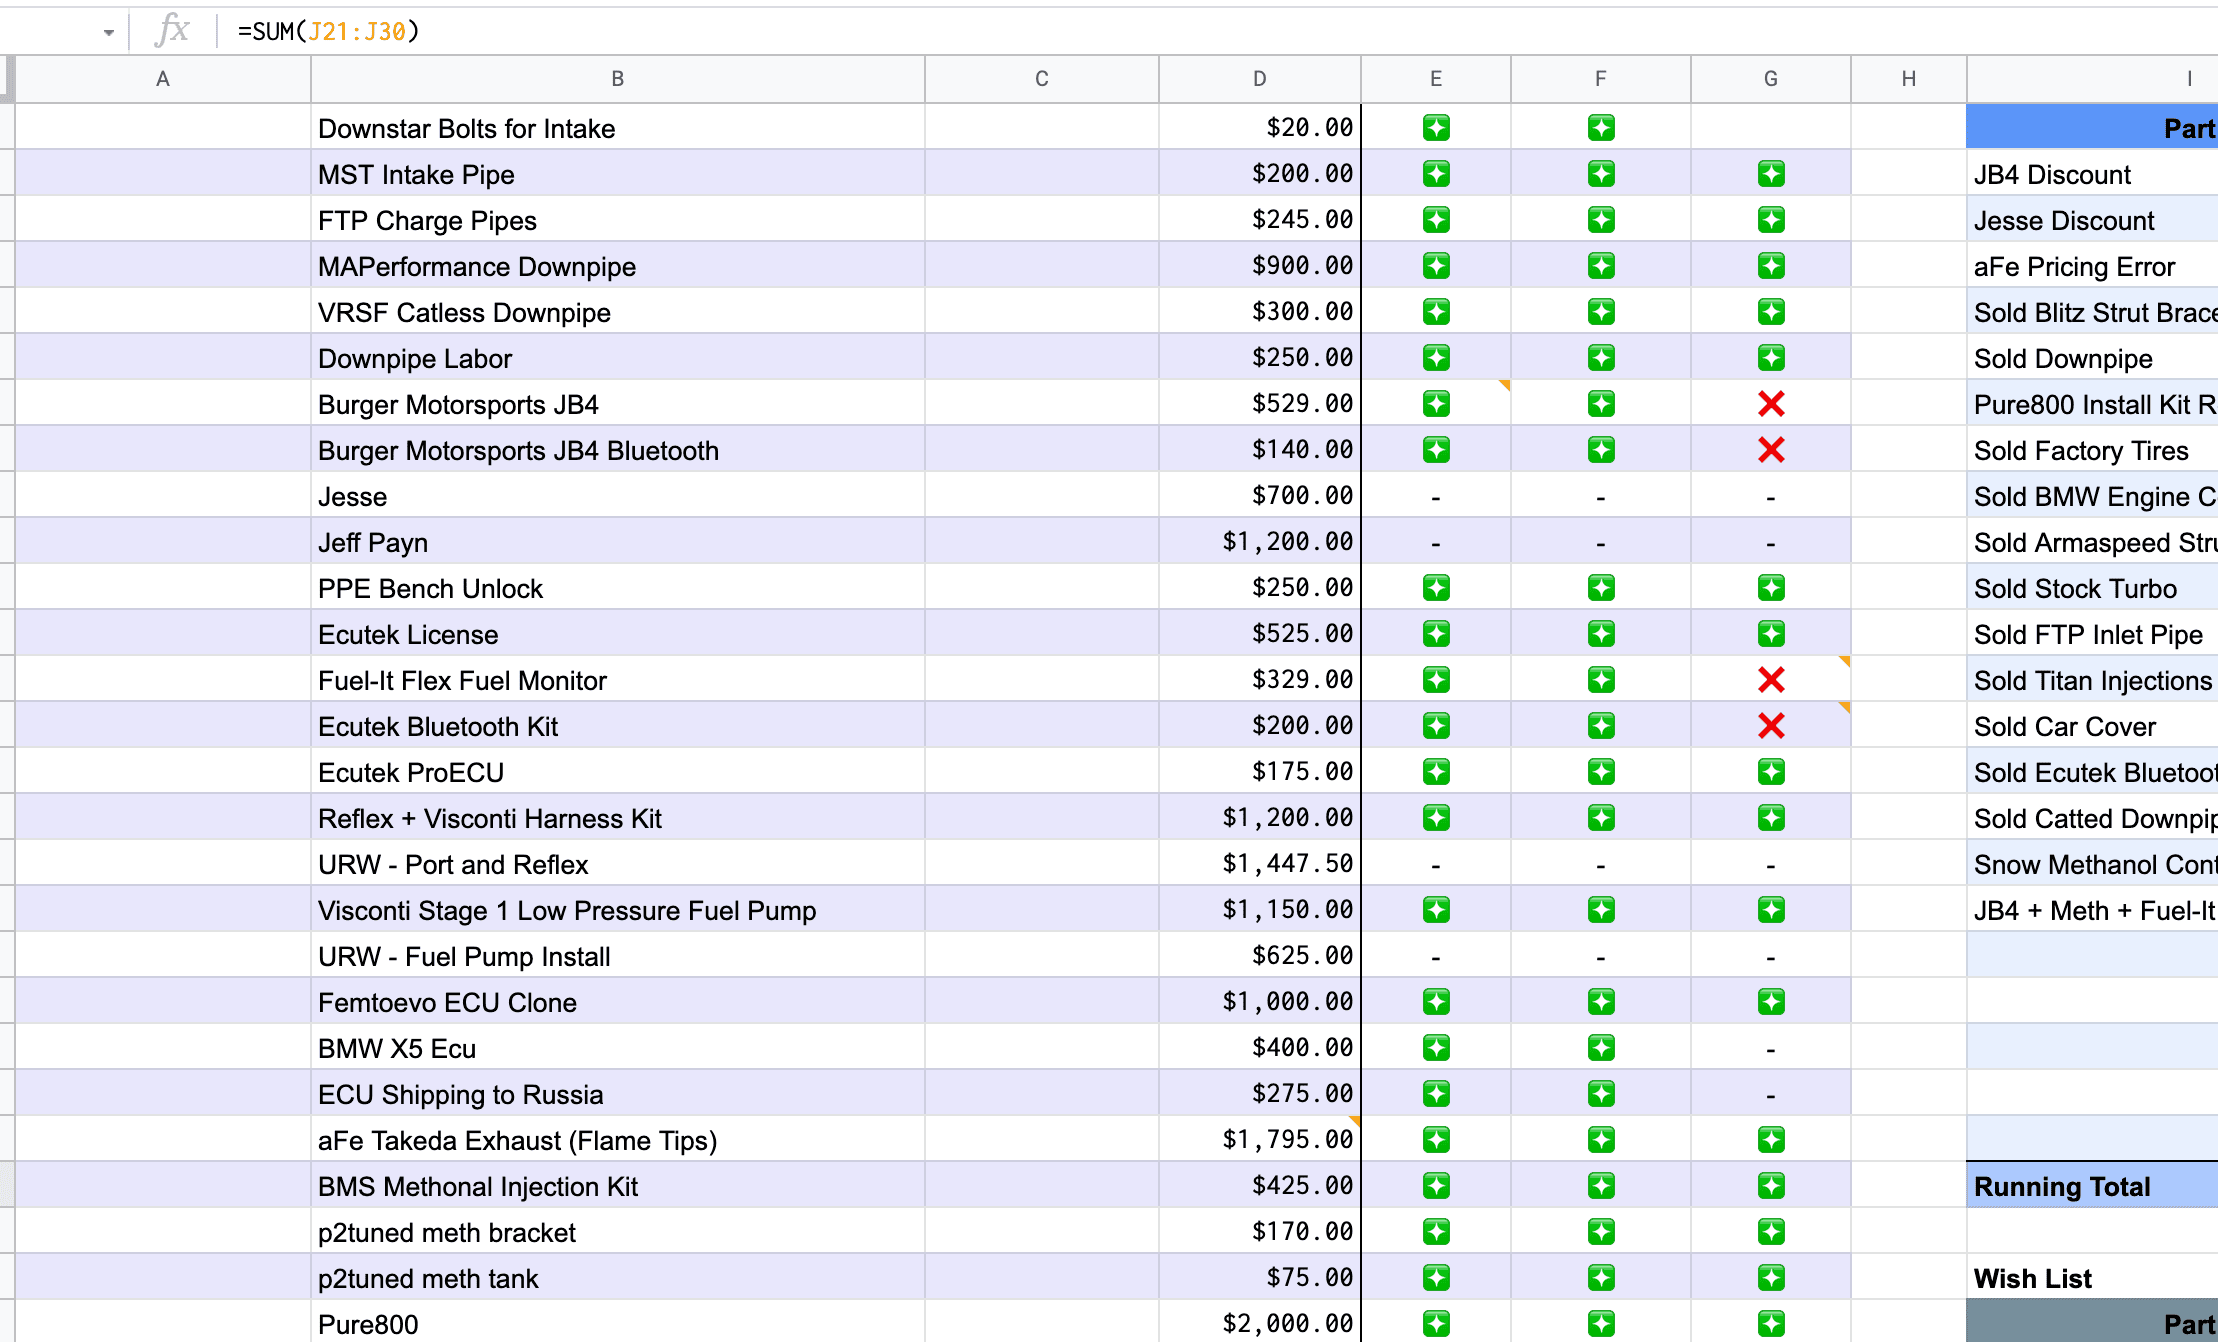The image size is (2218, 1342).
Task: Click column F green check for BMW X5 Ecu
Action: pyautogui.click(x=1601, y=1048)
